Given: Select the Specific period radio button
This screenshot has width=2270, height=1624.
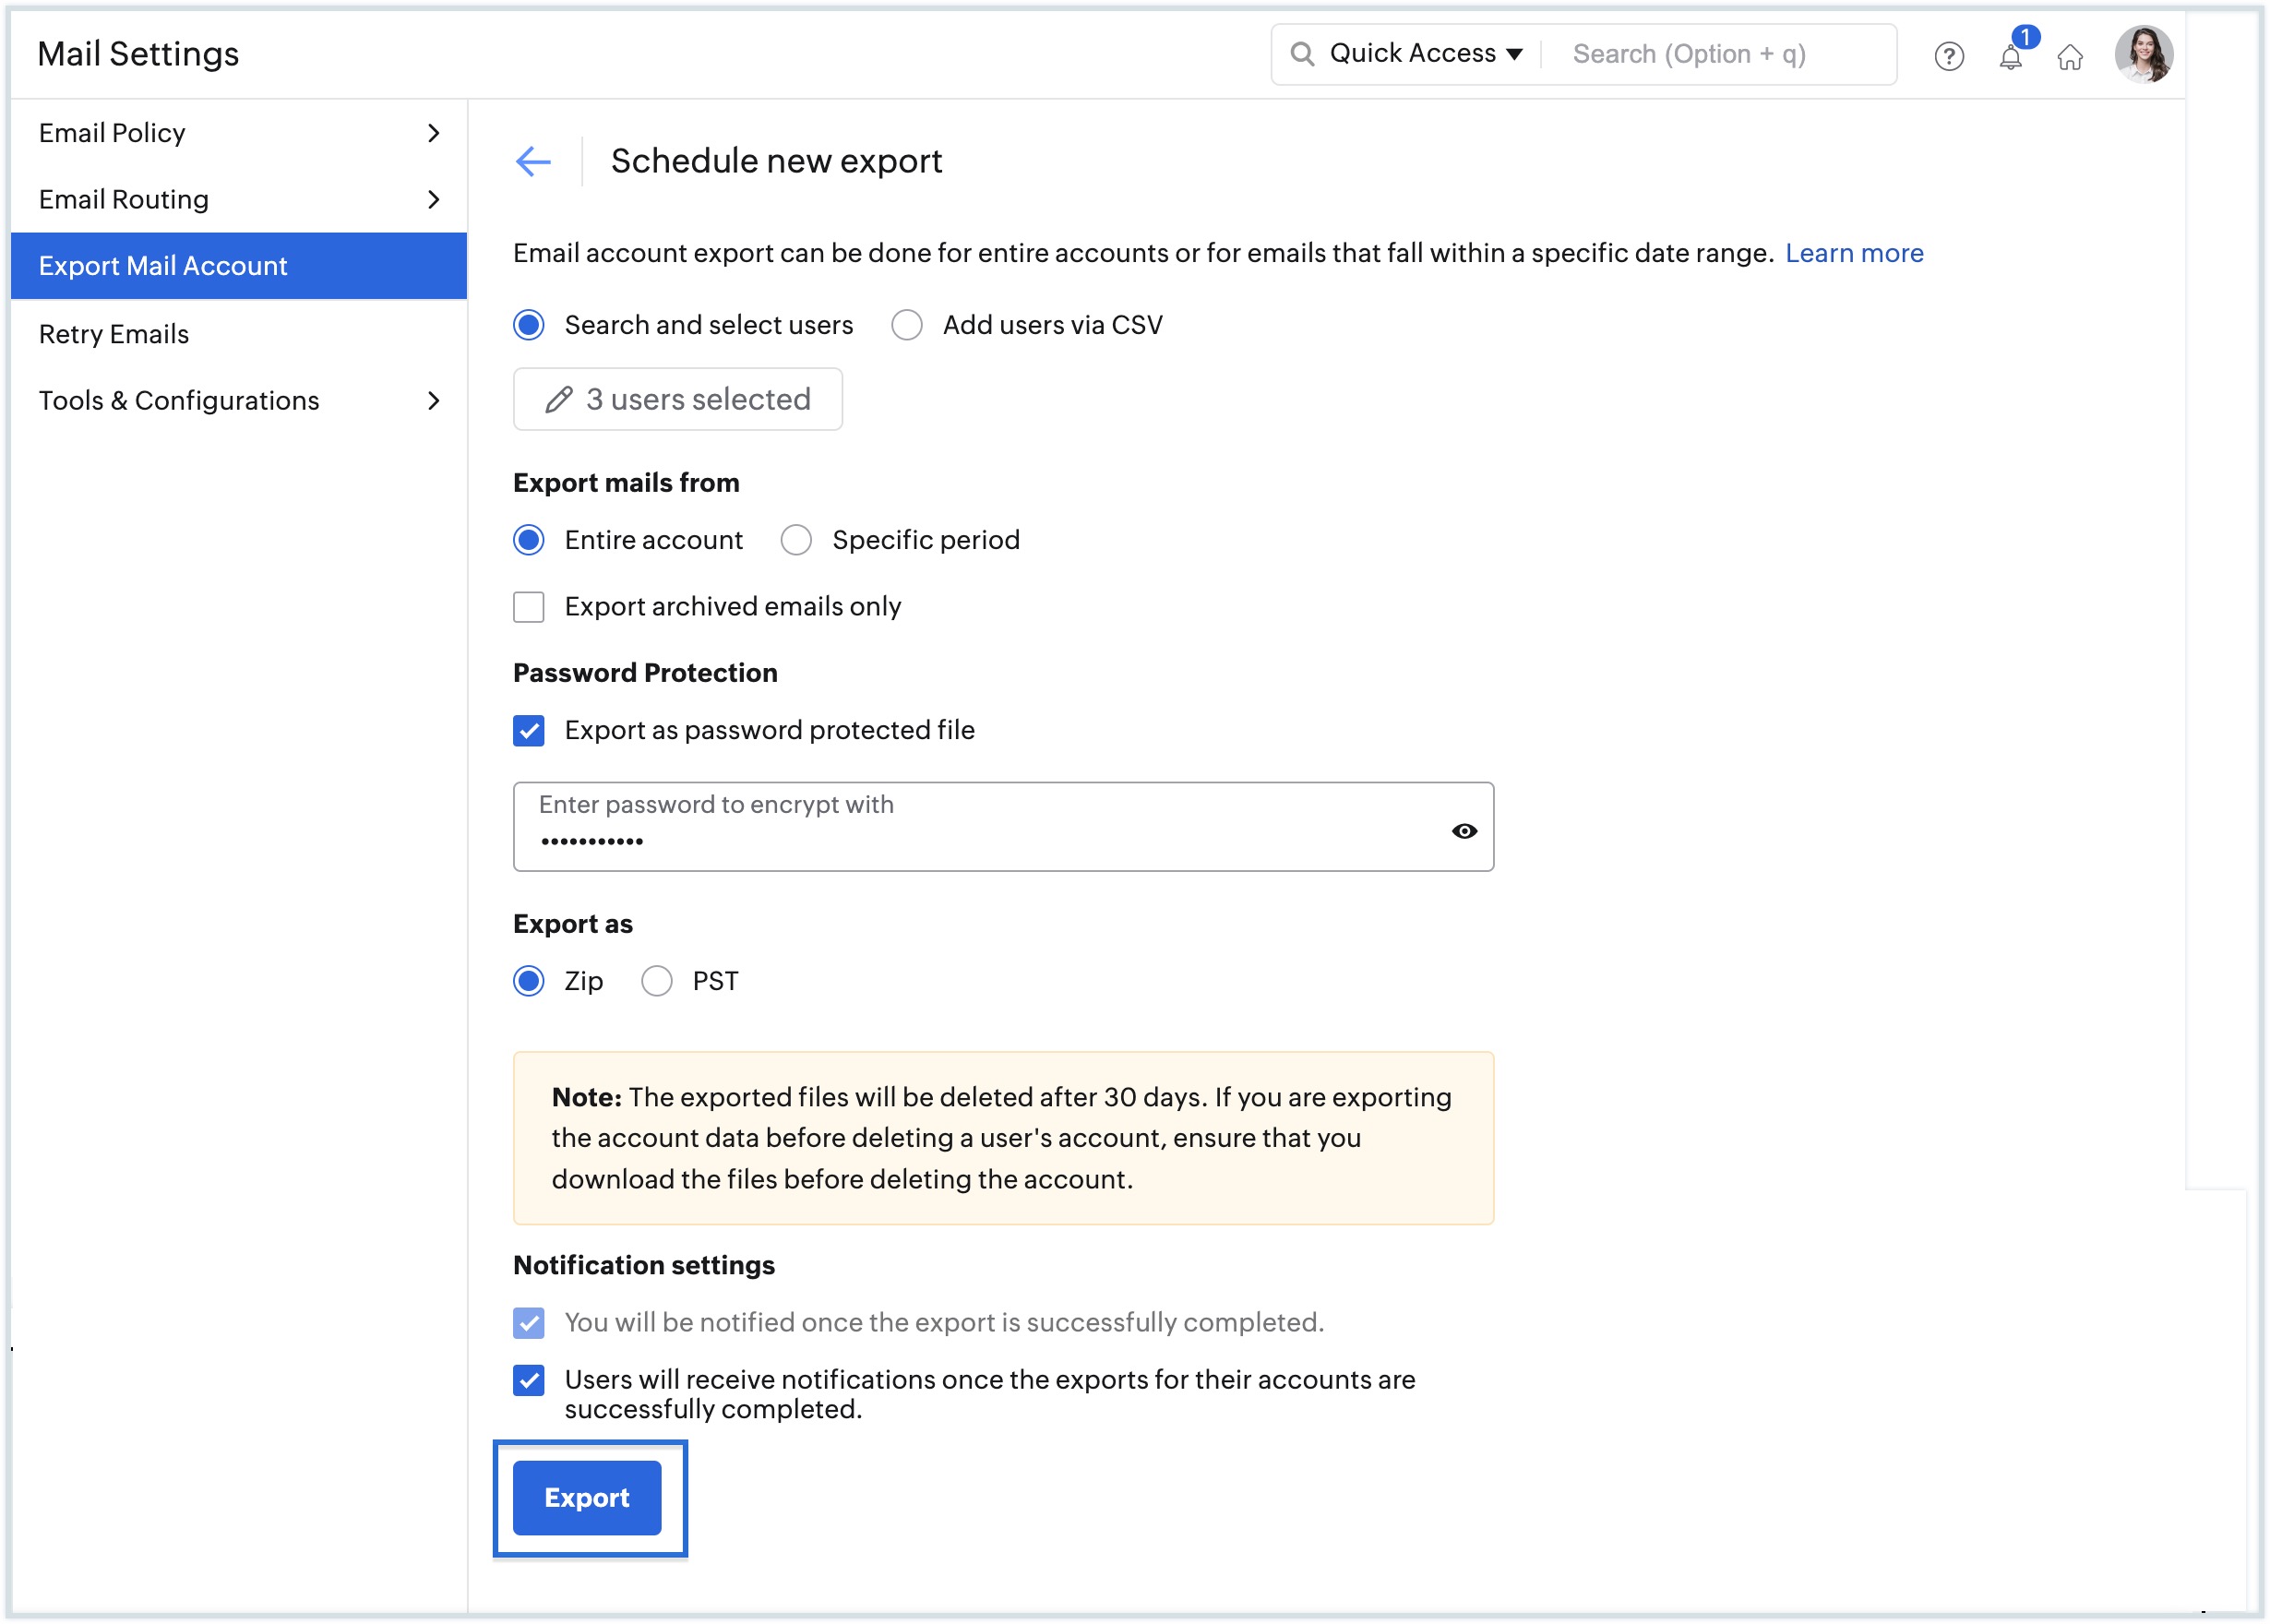Looking at the screenshot, I should pos(796,540).
